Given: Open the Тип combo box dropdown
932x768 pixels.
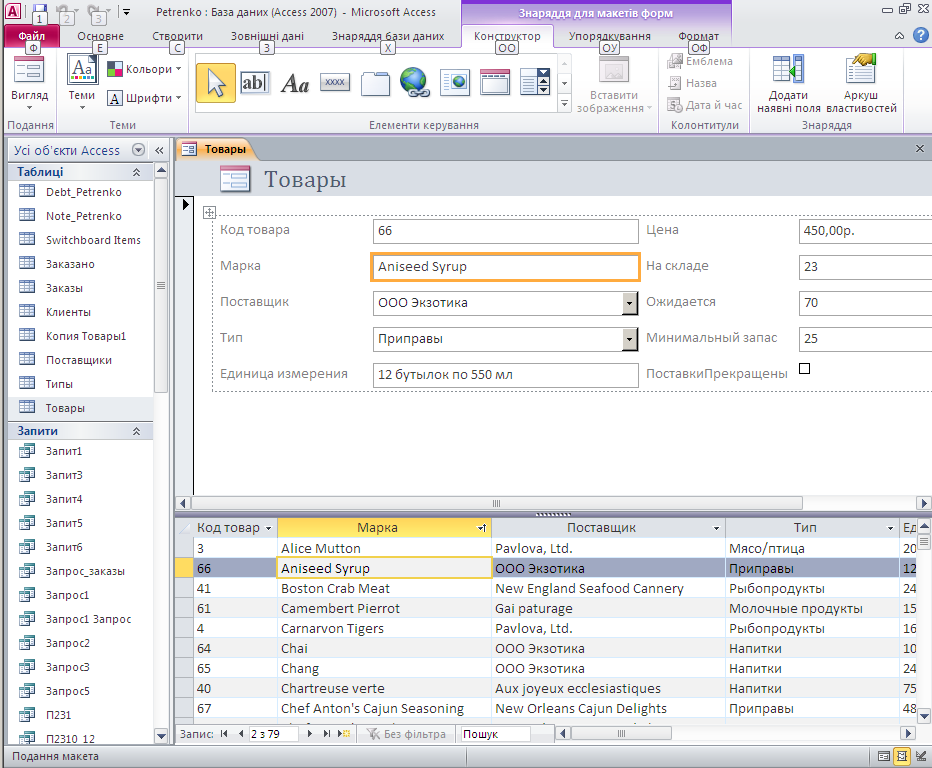Looking at the screenshot, I should (x=629, y=339).
